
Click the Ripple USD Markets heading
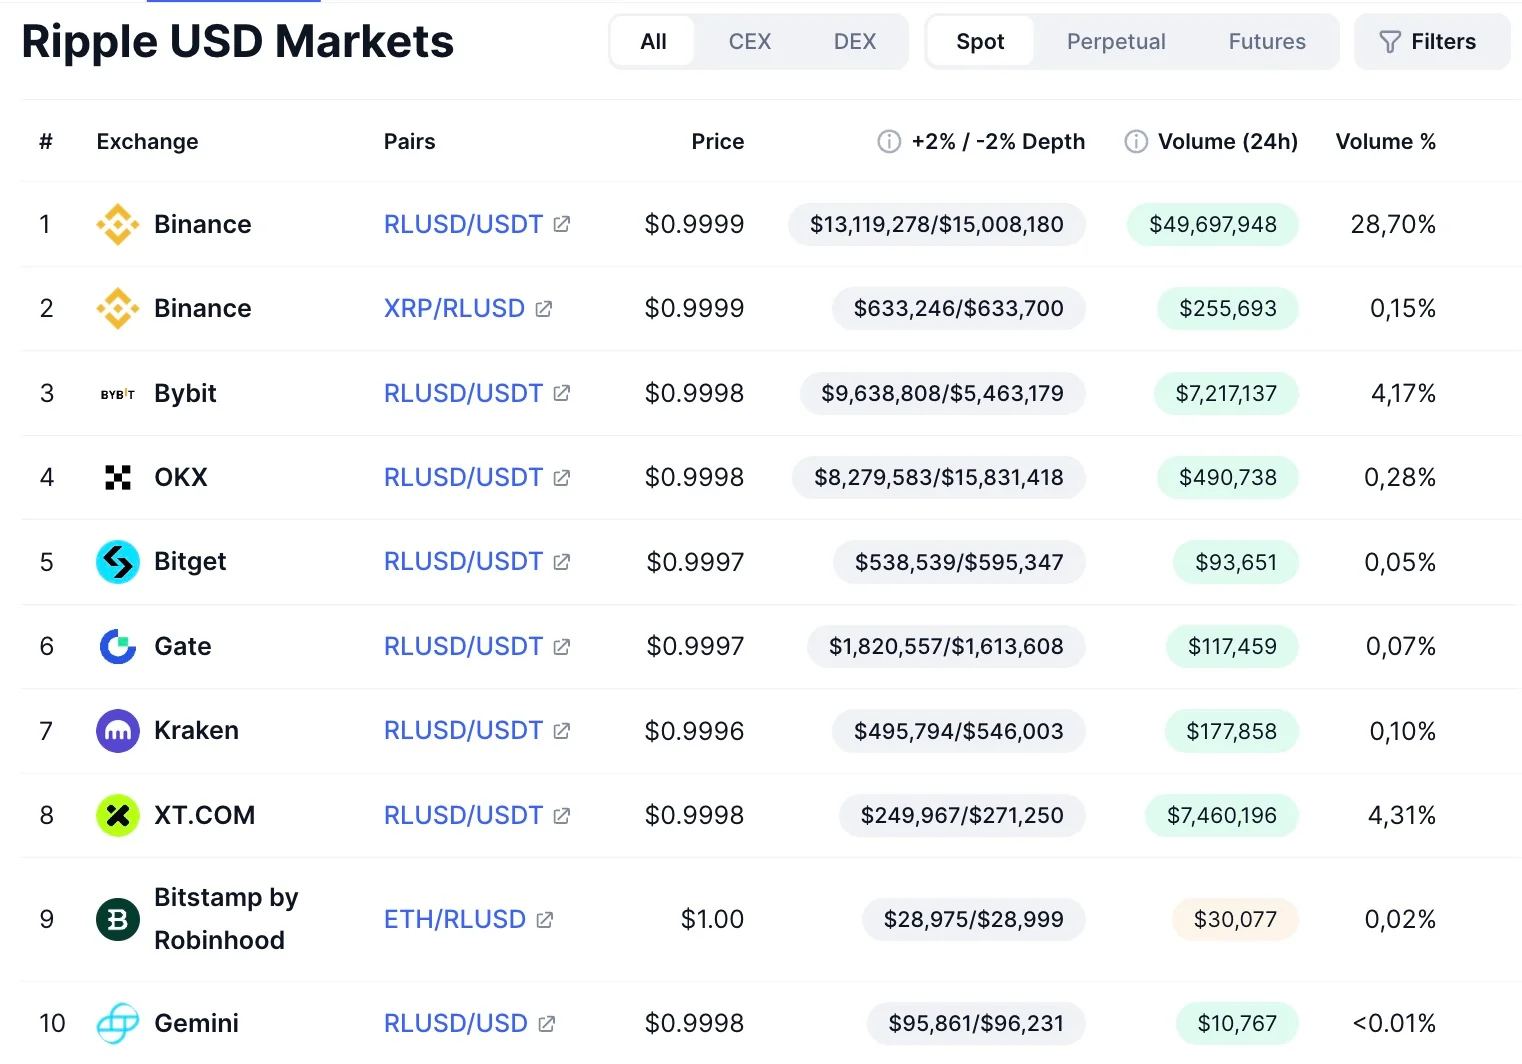click(x=238, y=42)
